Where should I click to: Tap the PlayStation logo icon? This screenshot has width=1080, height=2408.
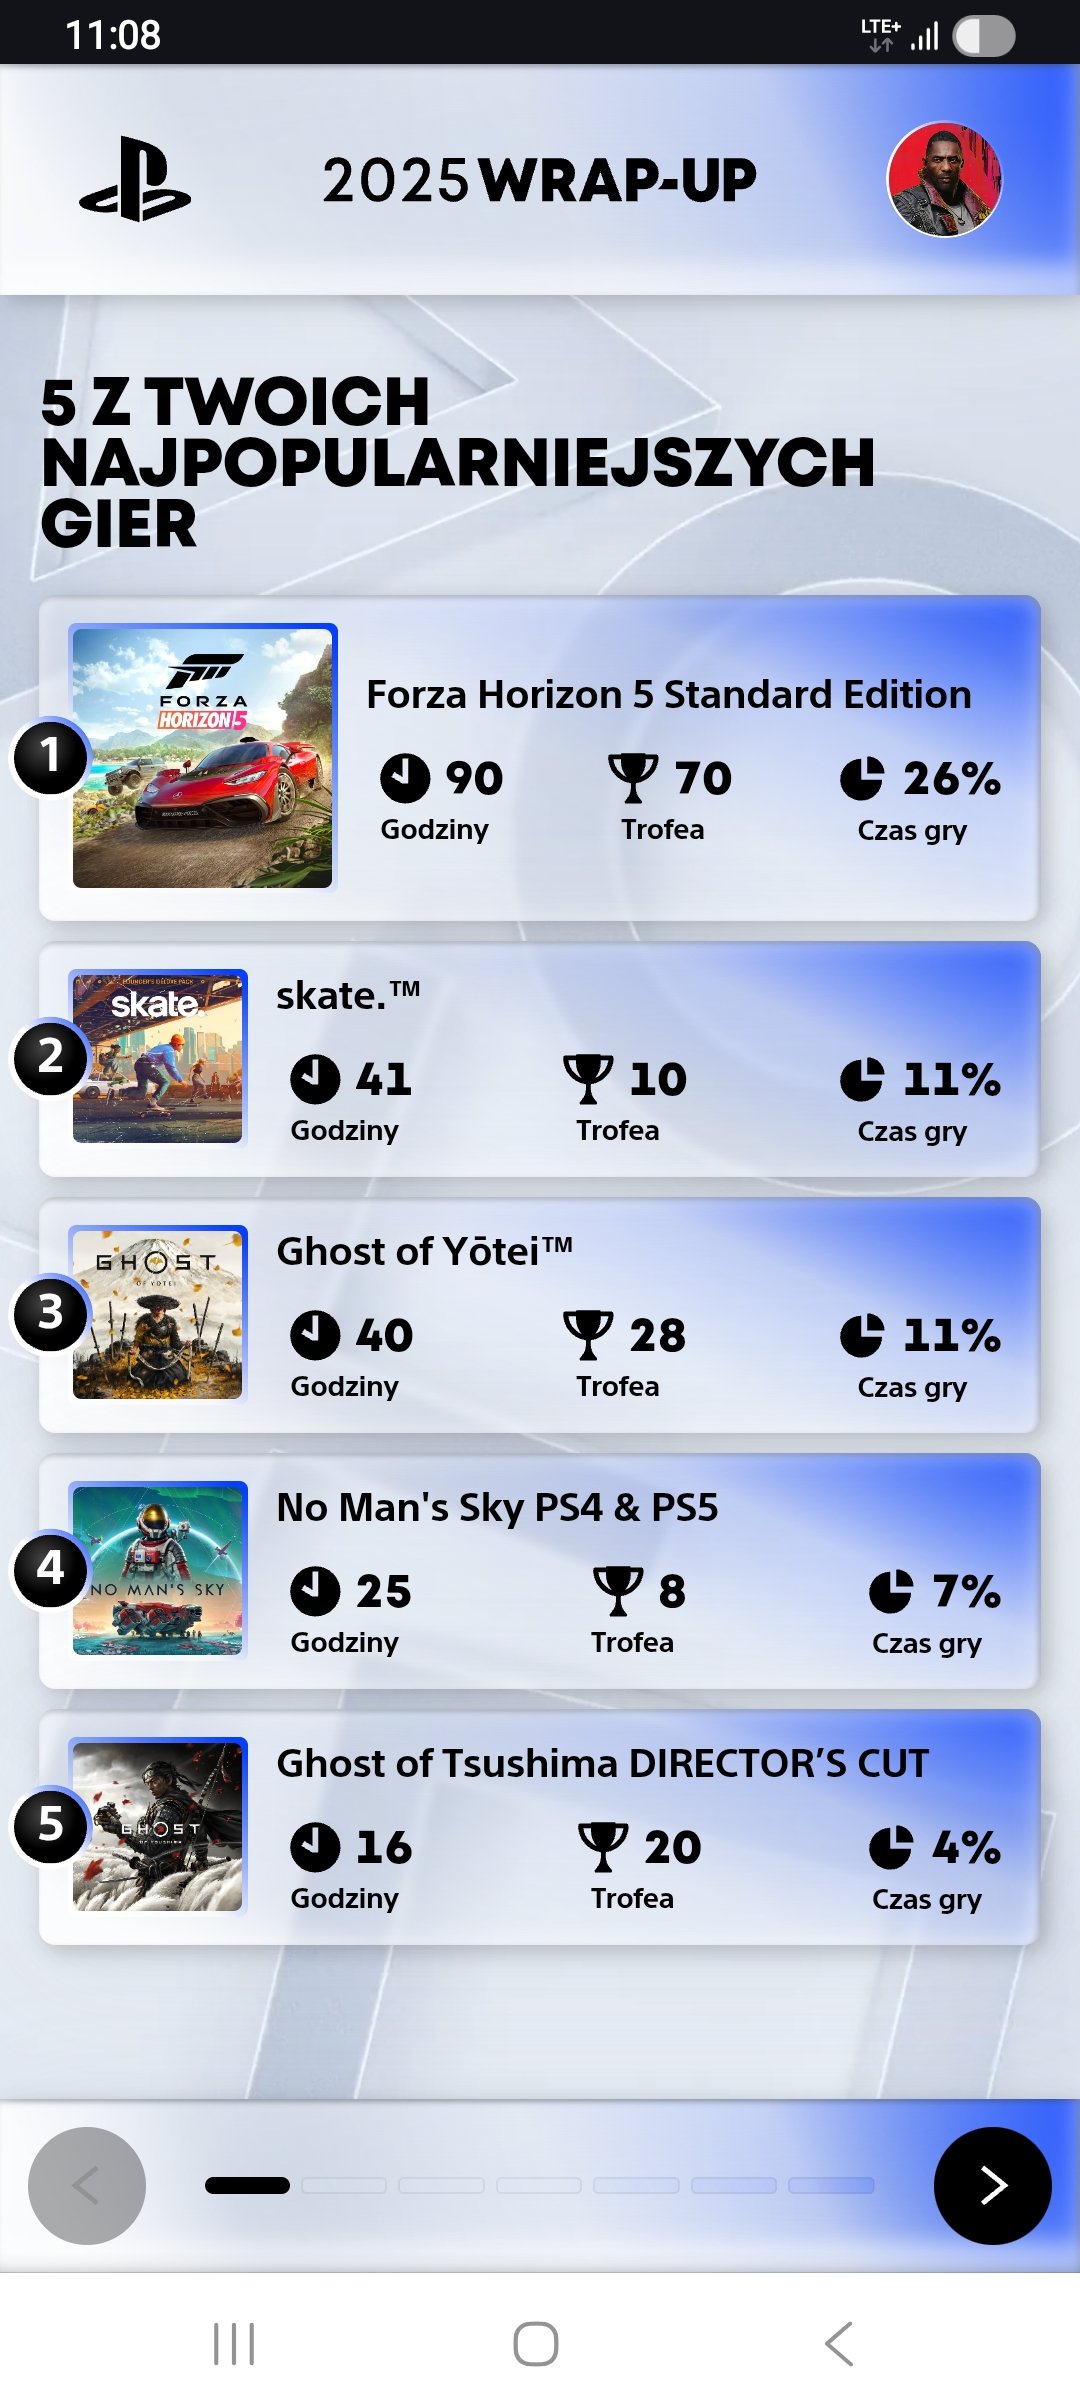135,180
